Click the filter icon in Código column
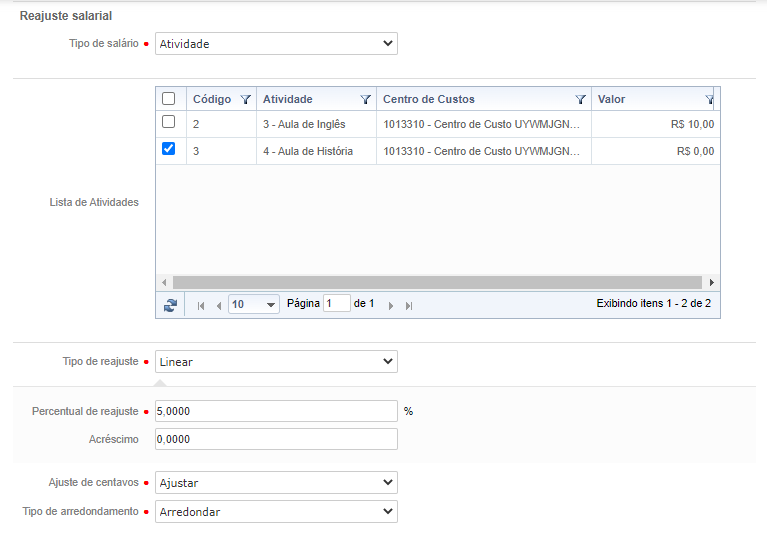The image size is (767, 538). coord(245,100)
